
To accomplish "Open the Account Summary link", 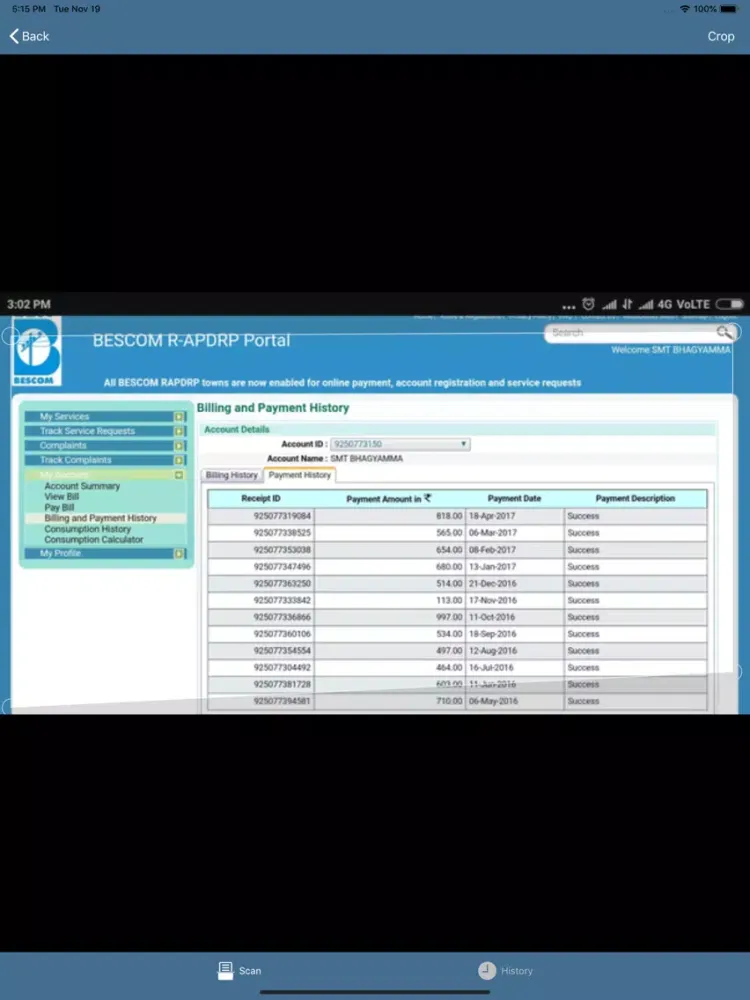I will click(82, 486).
